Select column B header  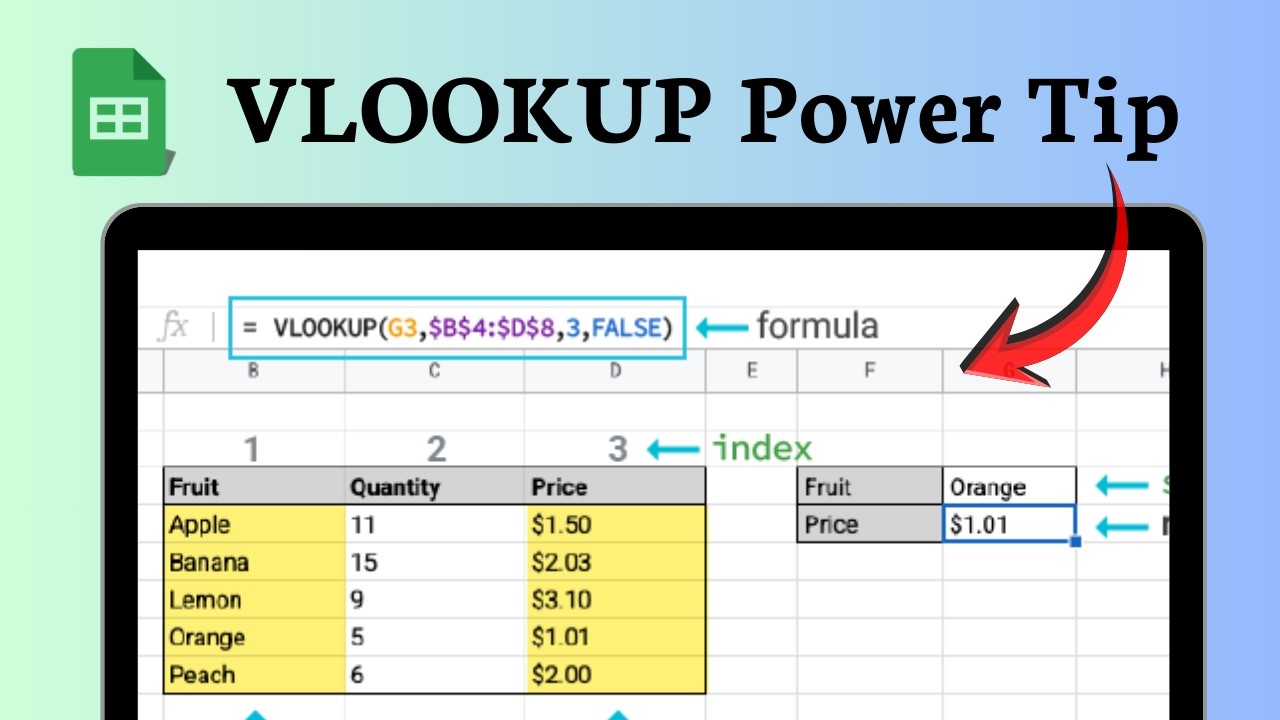coord(254,371)
